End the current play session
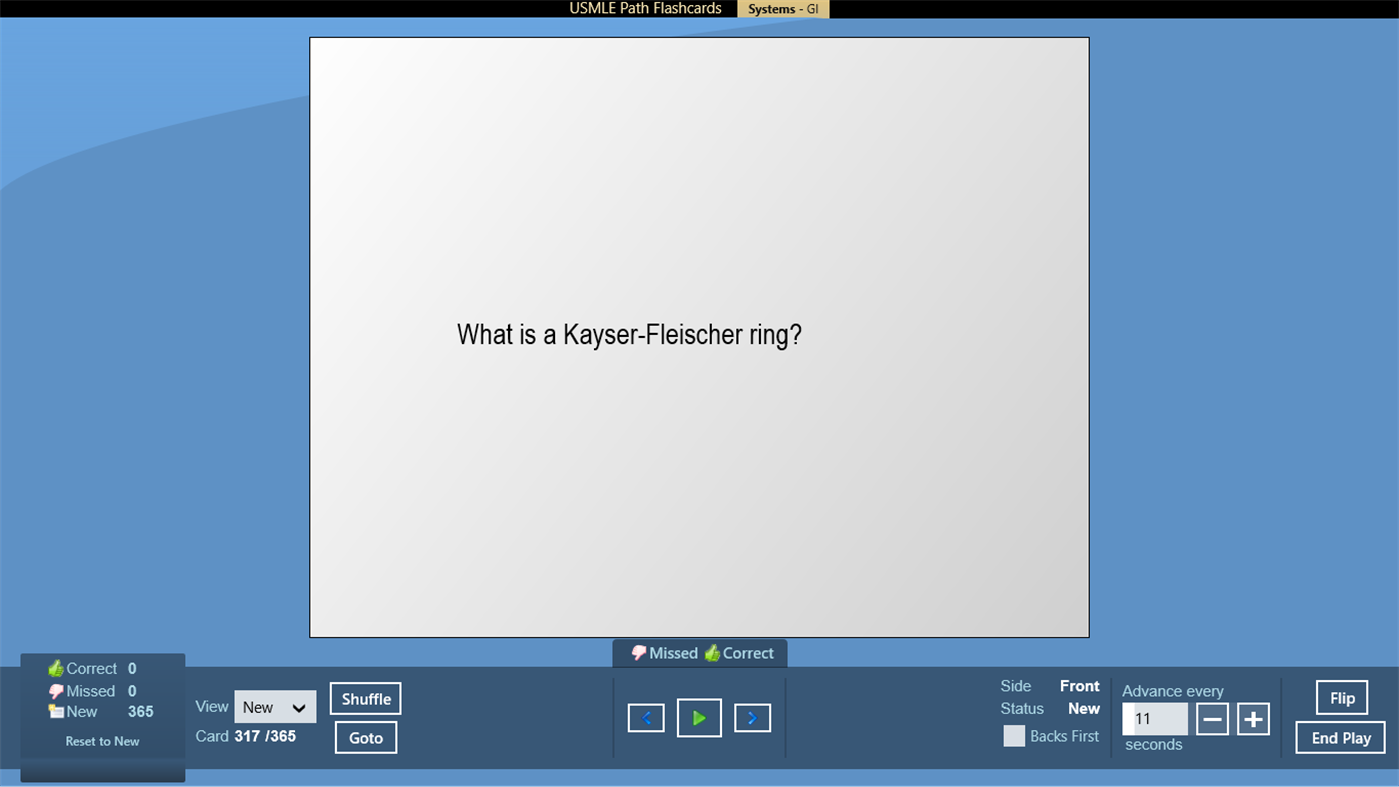Viewport: 1399px width, 787px height. click(1340, 737)
